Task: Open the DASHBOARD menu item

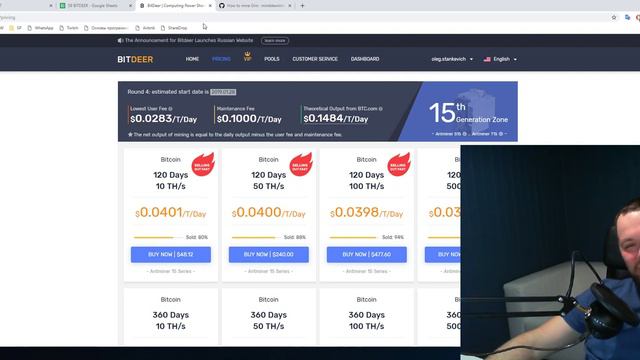Action: click(365, 59)
